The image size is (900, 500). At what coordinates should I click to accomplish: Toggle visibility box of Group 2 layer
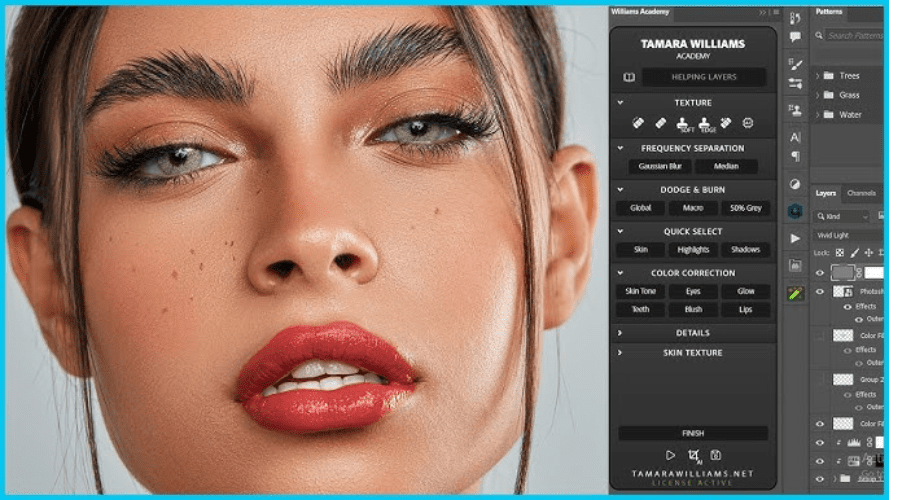click(x=820, y=379)
